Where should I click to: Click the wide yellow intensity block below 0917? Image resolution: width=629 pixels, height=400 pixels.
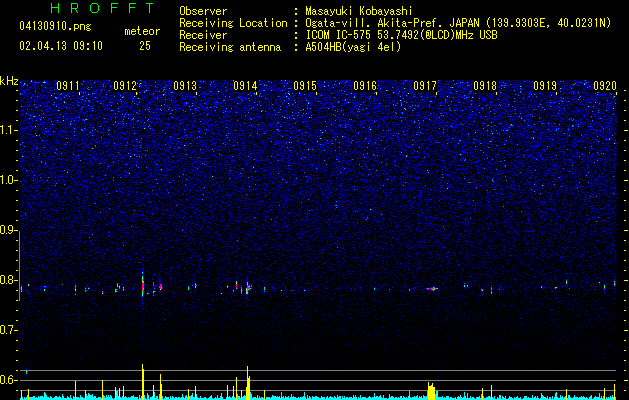[431, 391]
